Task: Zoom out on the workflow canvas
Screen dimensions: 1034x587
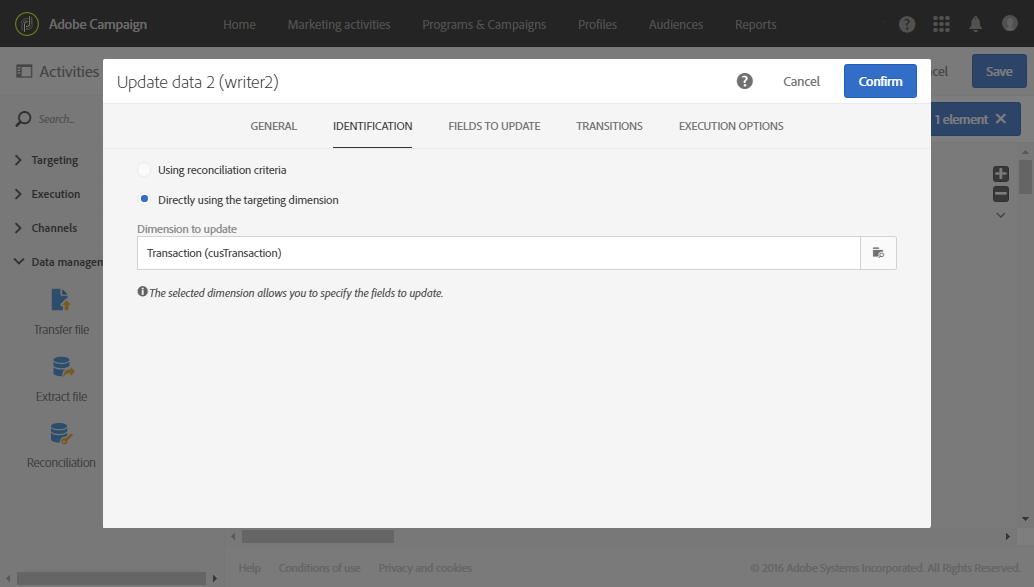Action: coord(1000,194)
